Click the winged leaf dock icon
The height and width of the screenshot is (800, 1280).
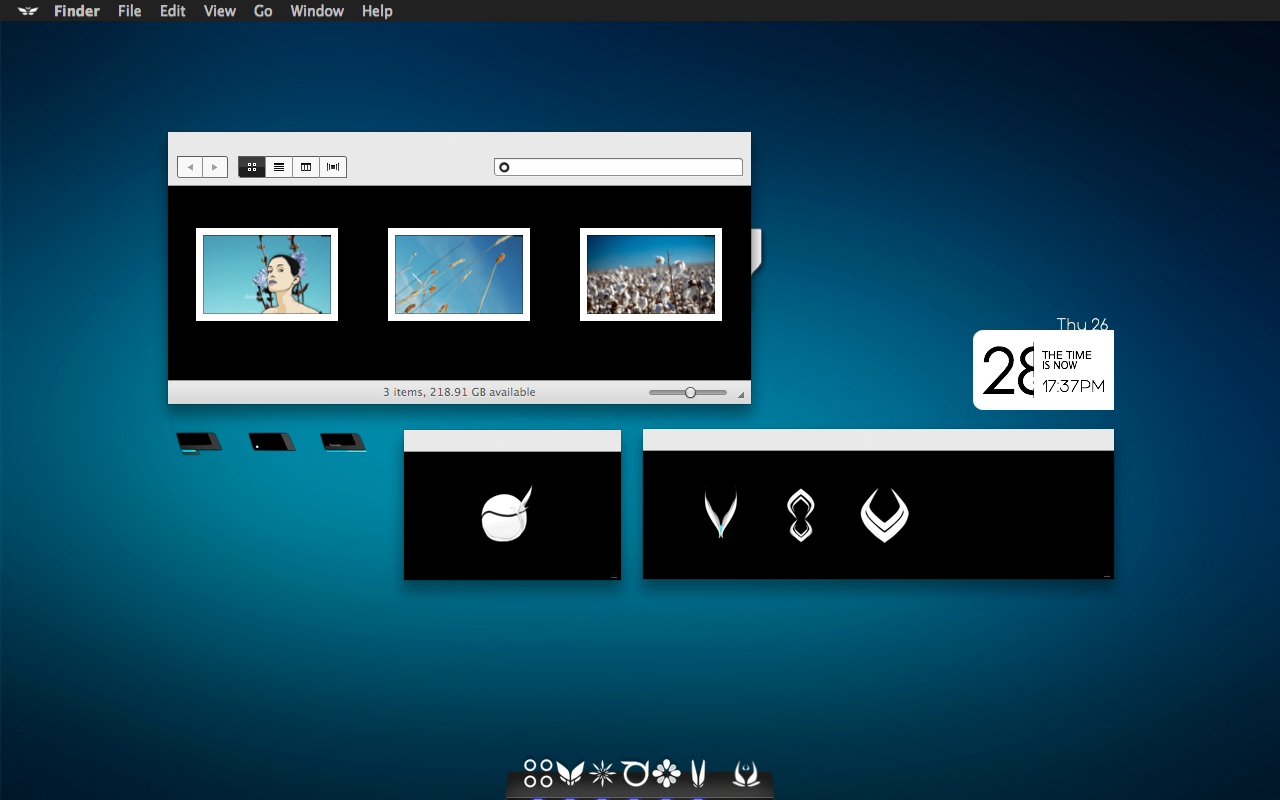click(570, 773)
